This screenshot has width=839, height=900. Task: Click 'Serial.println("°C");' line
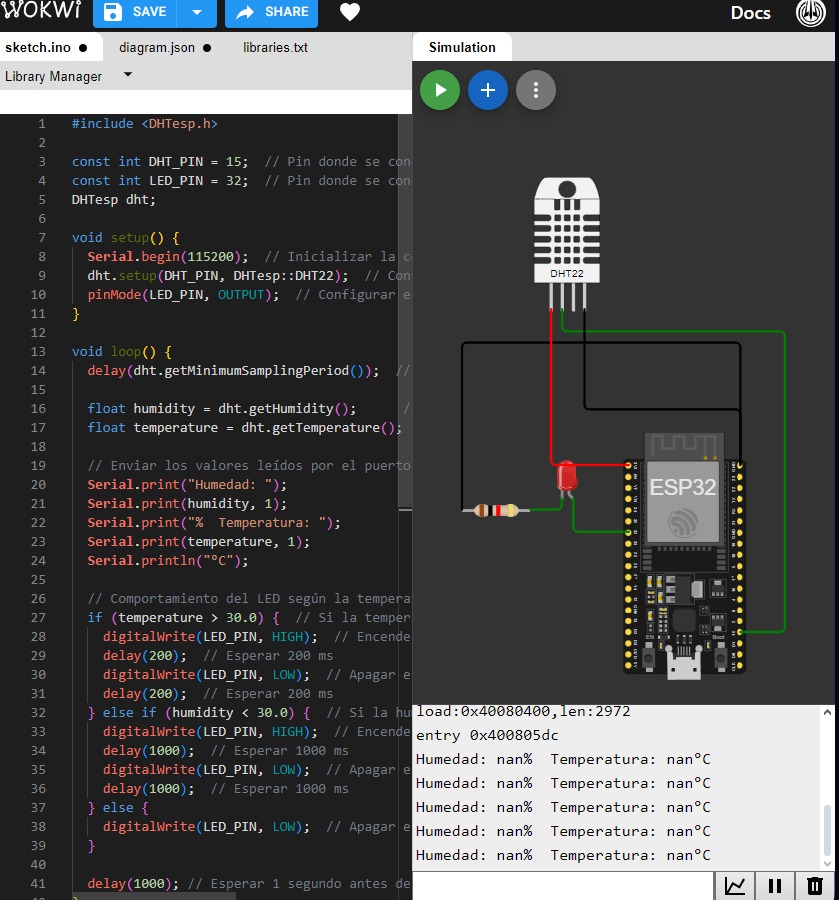(x=168, y=560)
